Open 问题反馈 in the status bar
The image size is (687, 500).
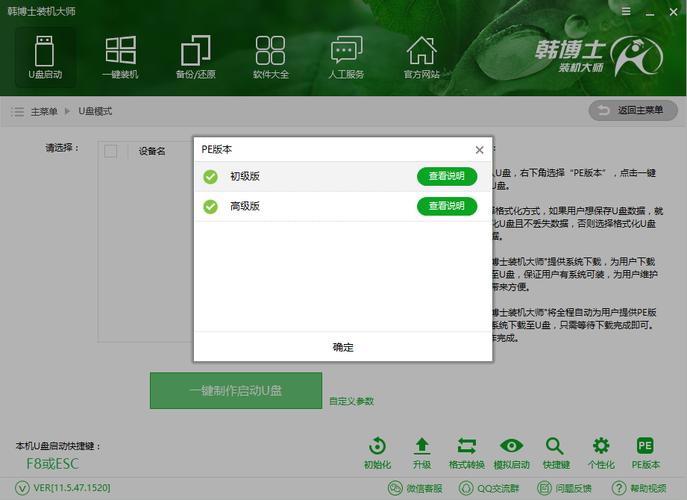point(564,488)
